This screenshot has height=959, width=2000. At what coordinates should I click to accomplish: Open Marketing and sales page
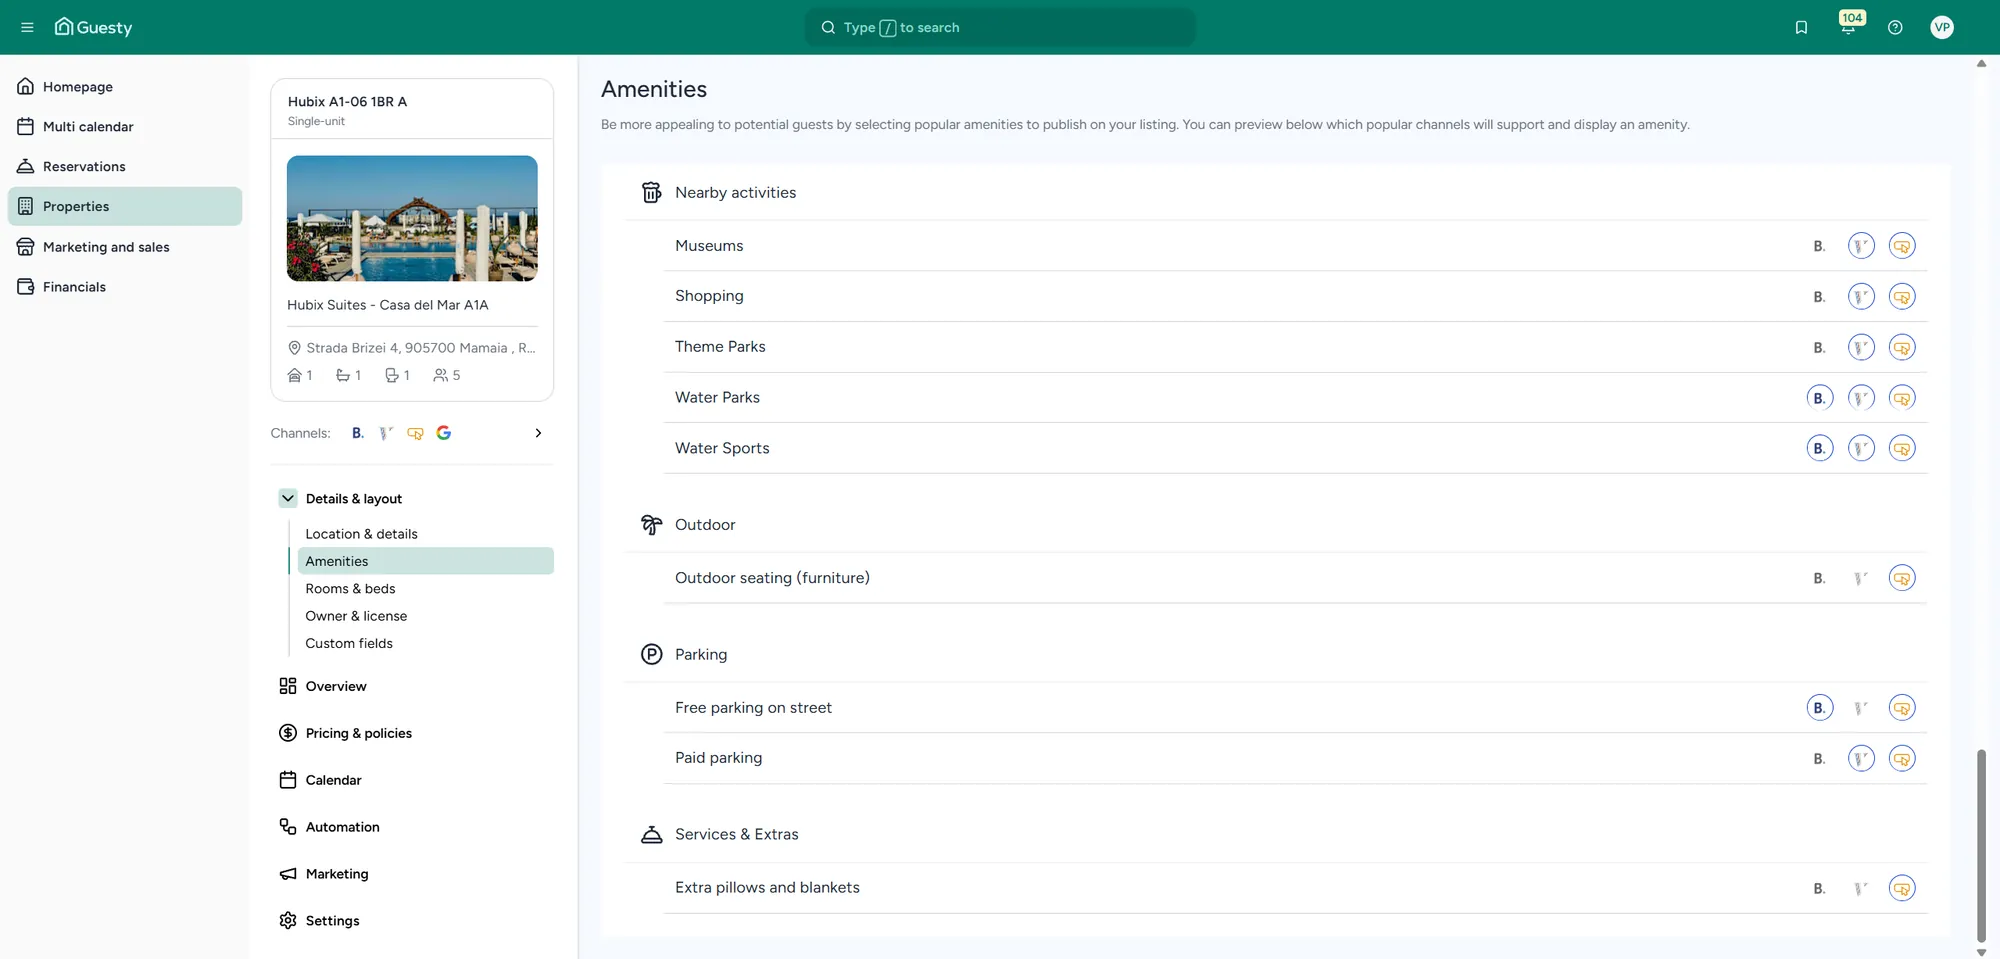(x=106, y=247)
